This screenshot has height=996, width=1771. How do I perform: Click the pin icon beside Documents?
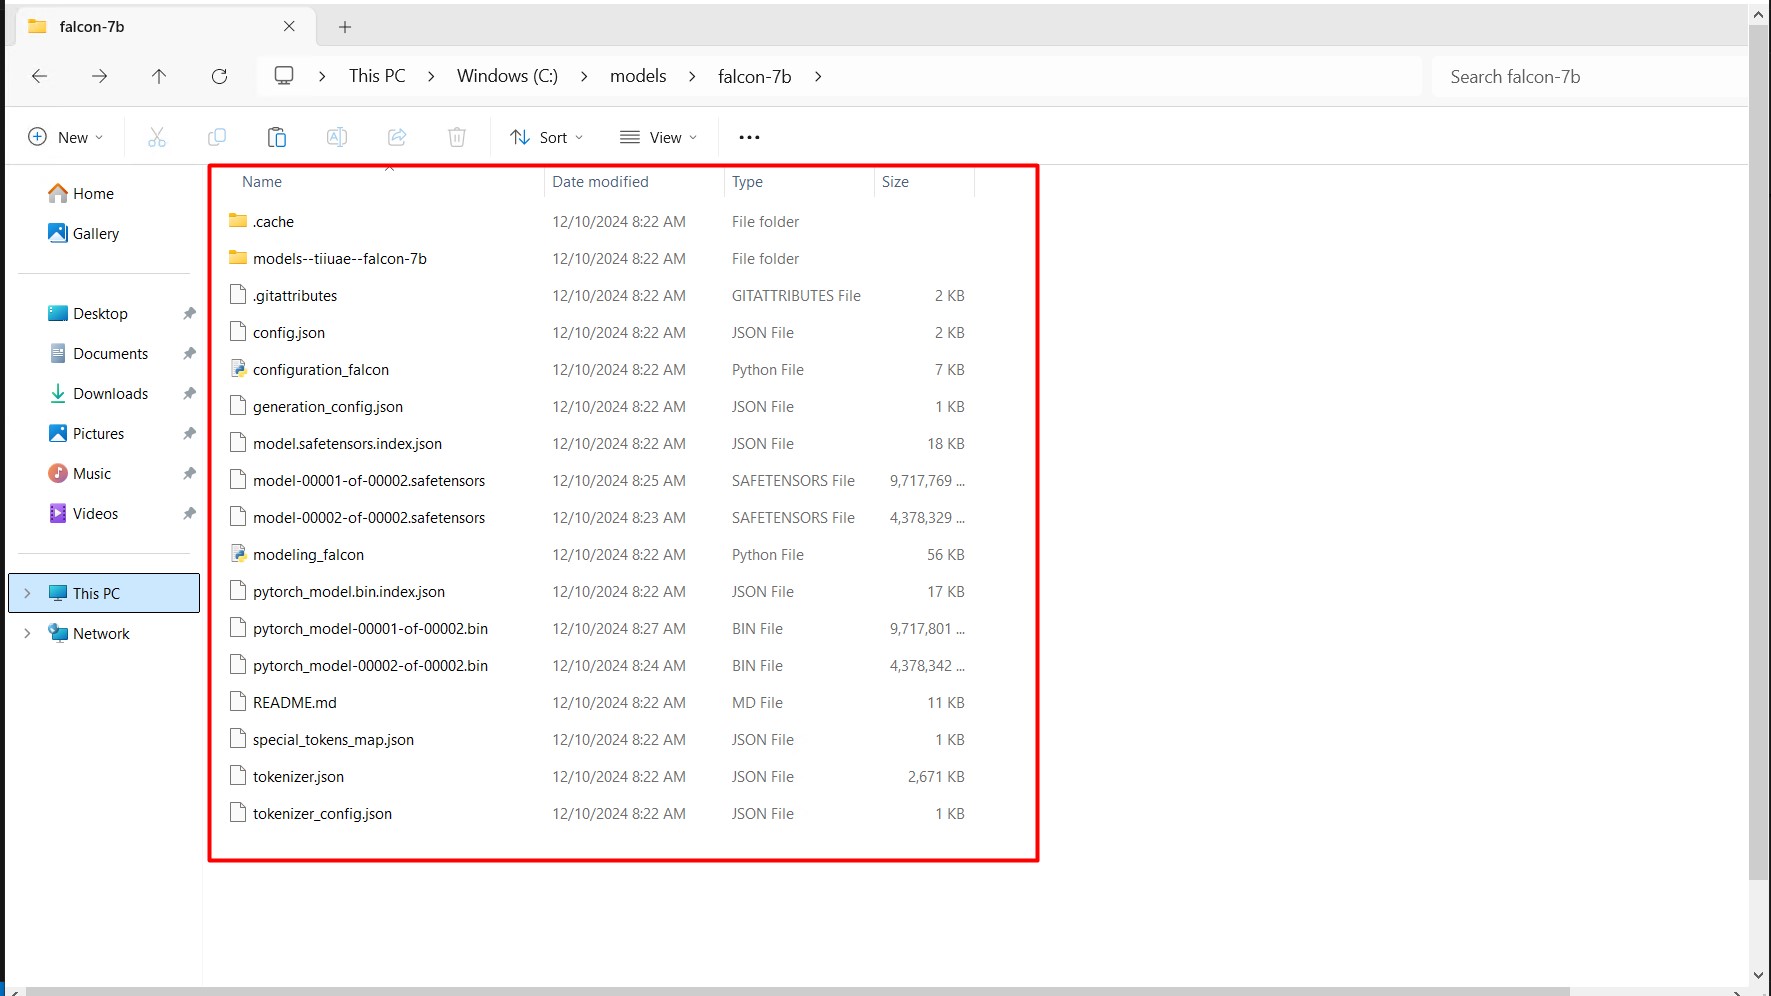[189, 353]
